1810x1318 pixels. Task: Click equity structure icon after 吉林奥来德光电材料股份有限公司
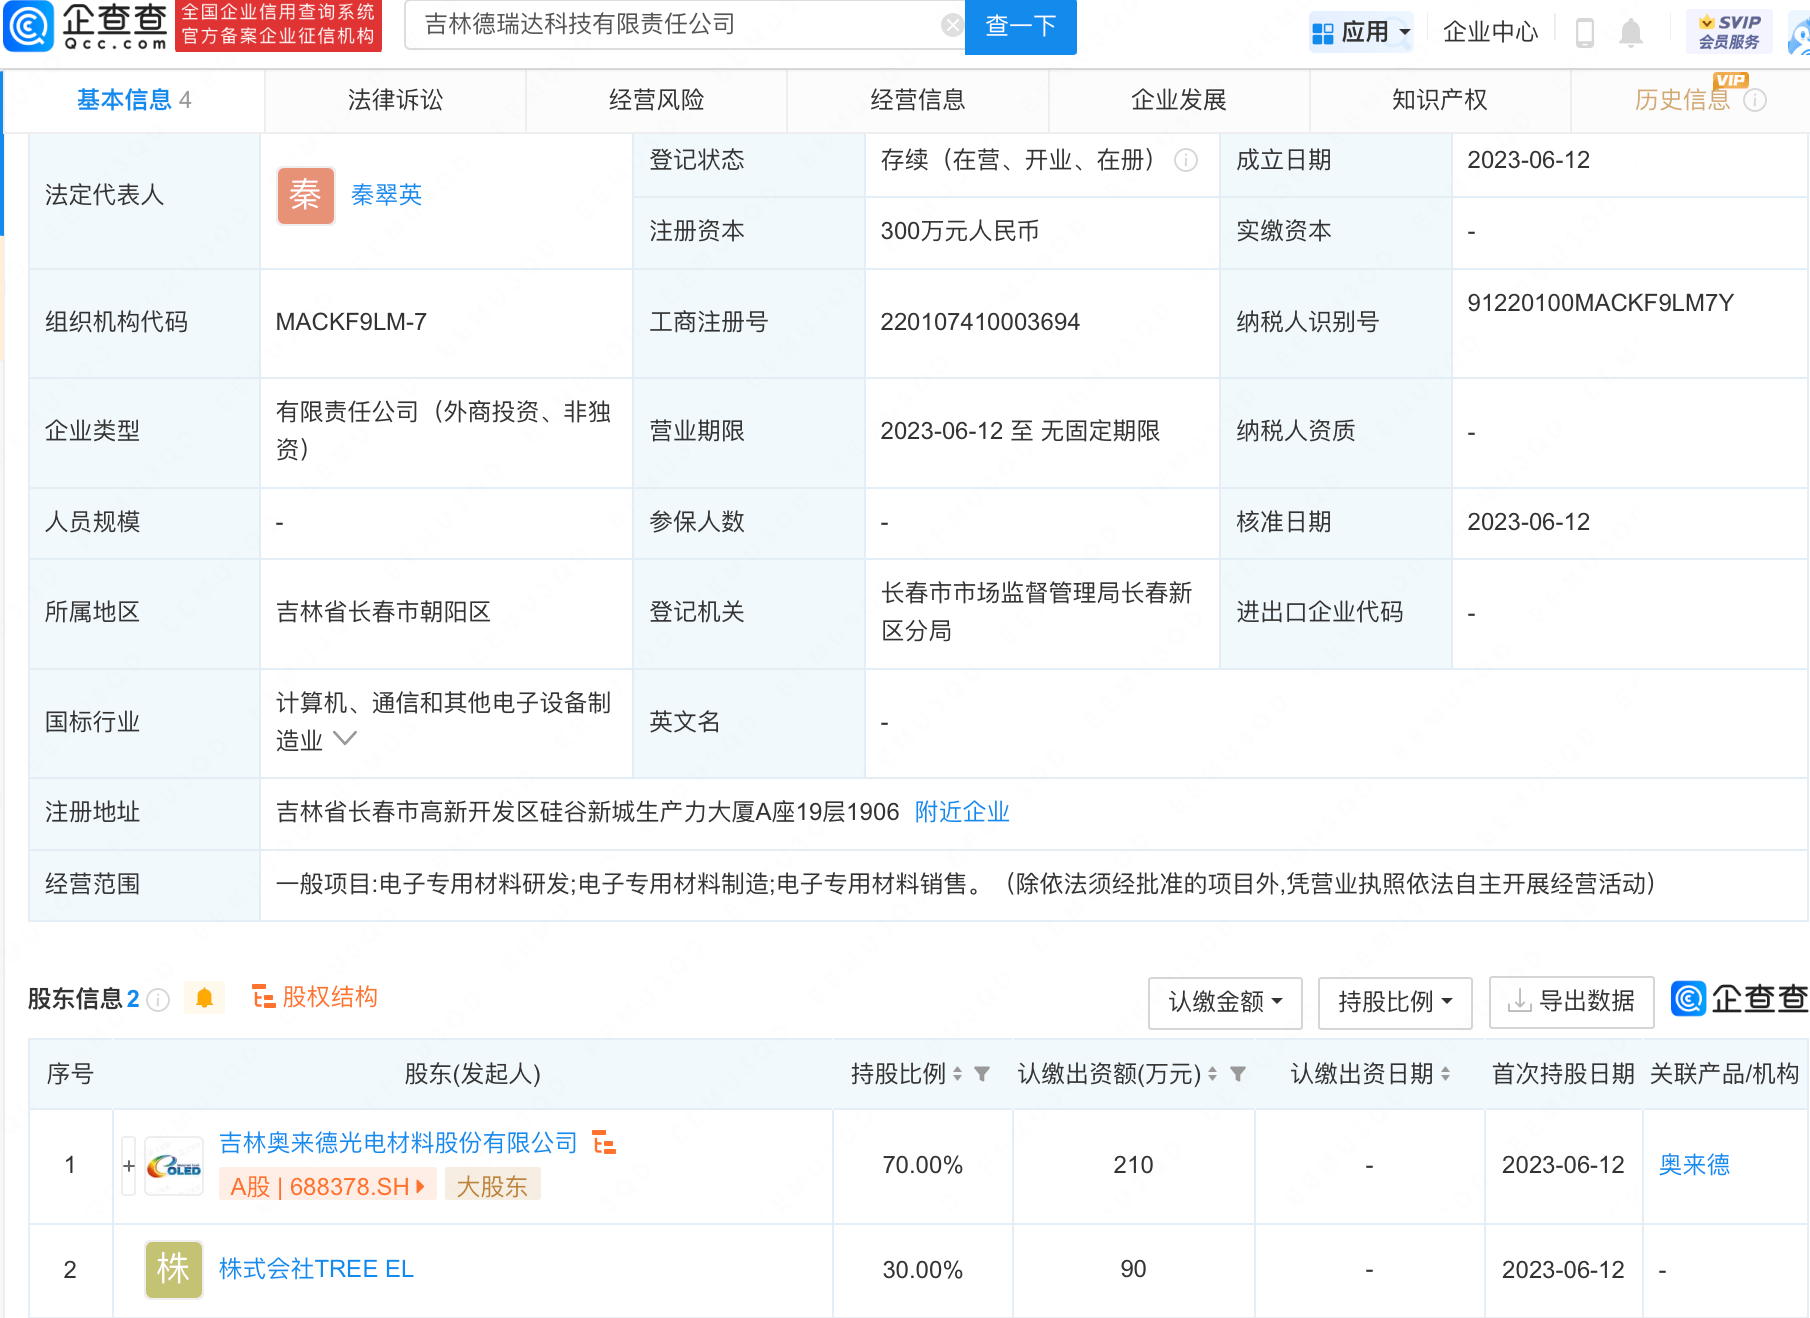(604, 1142)
